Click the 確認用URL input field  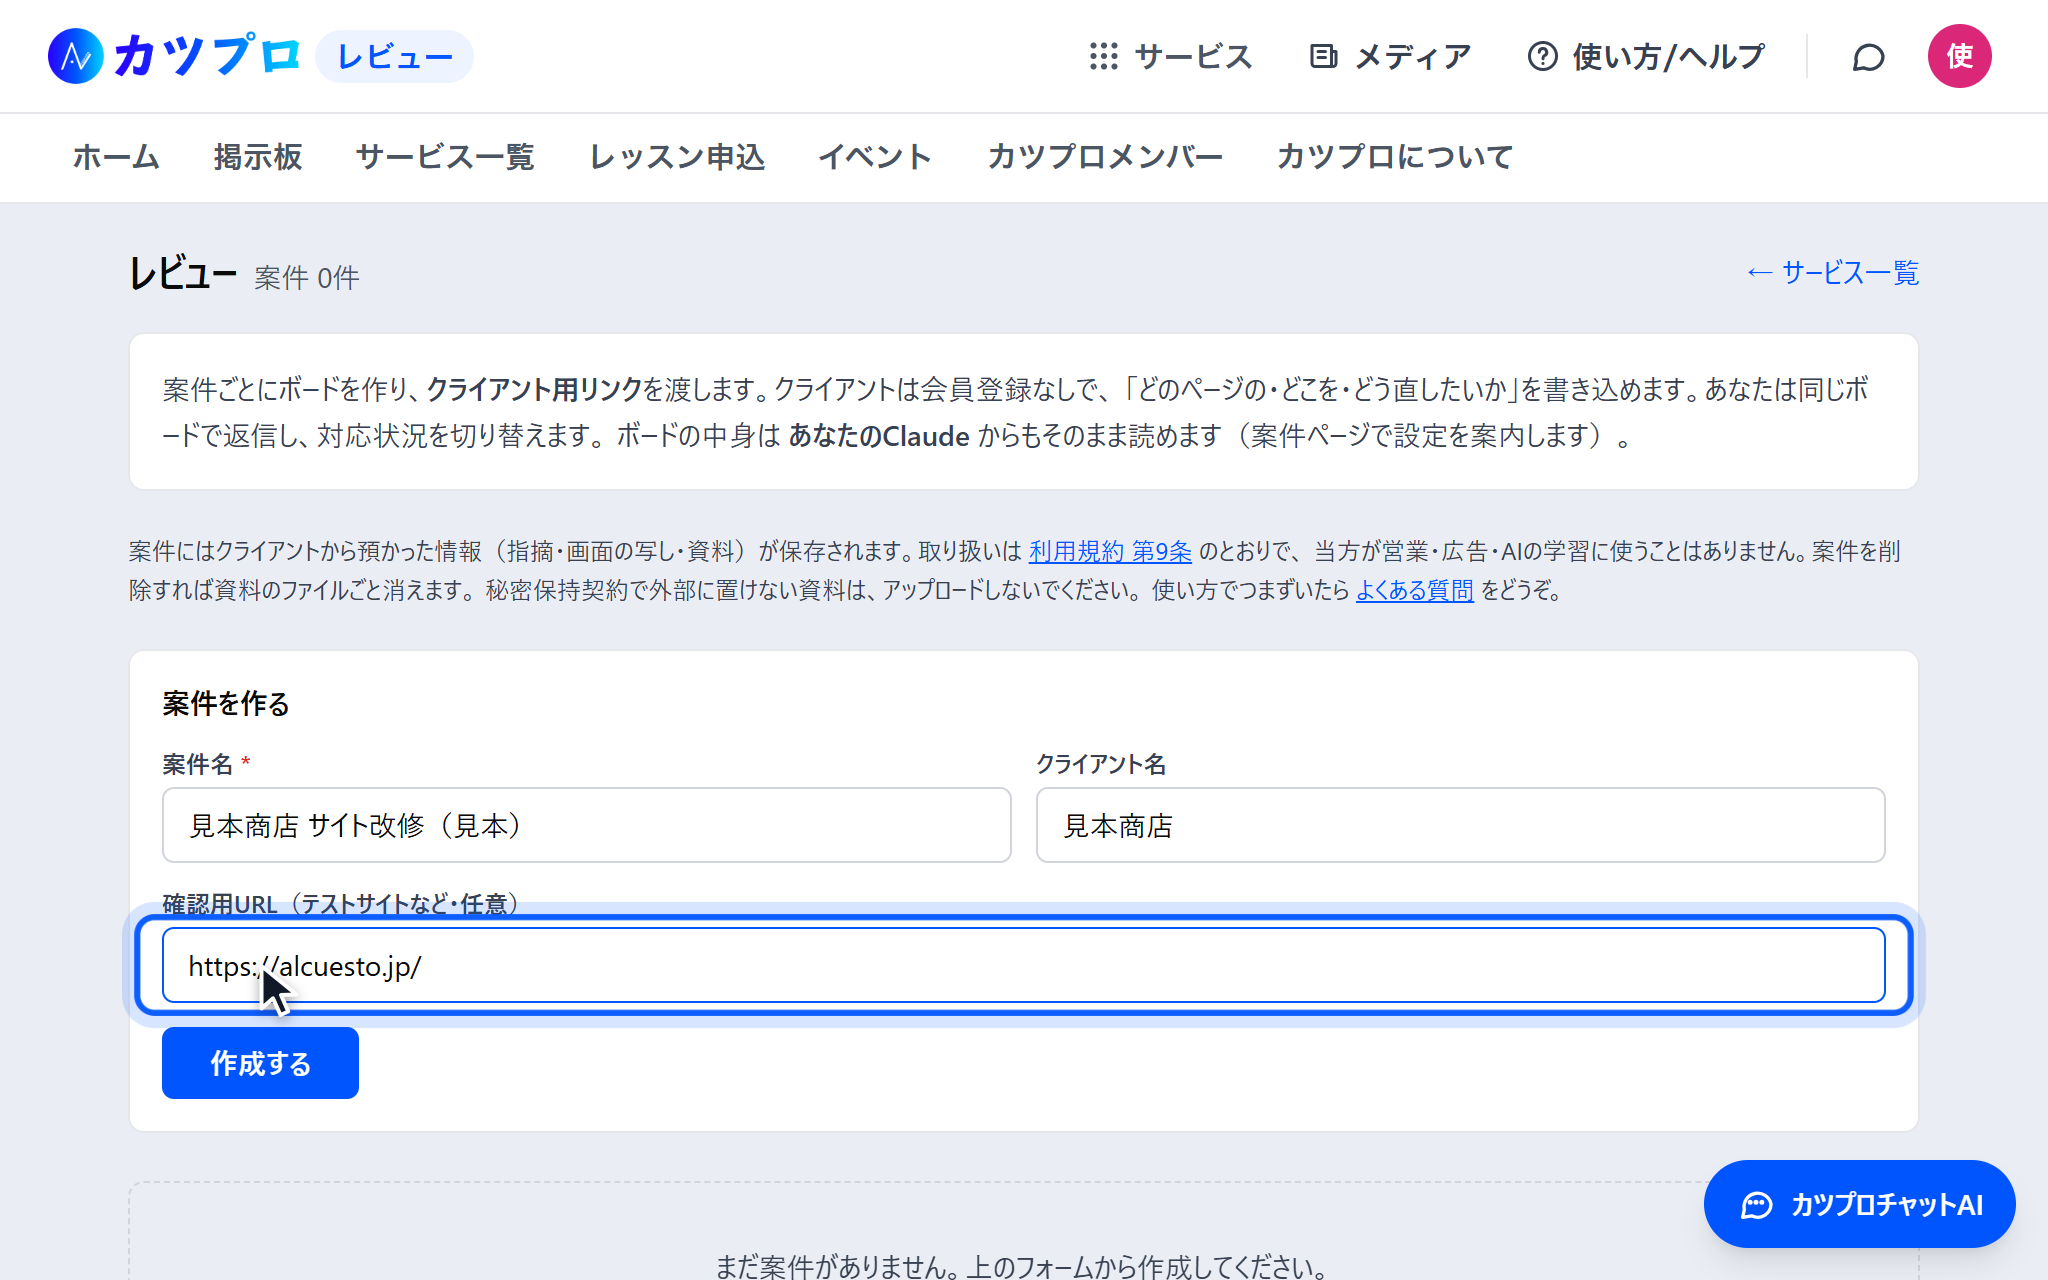pos(1024,965)
